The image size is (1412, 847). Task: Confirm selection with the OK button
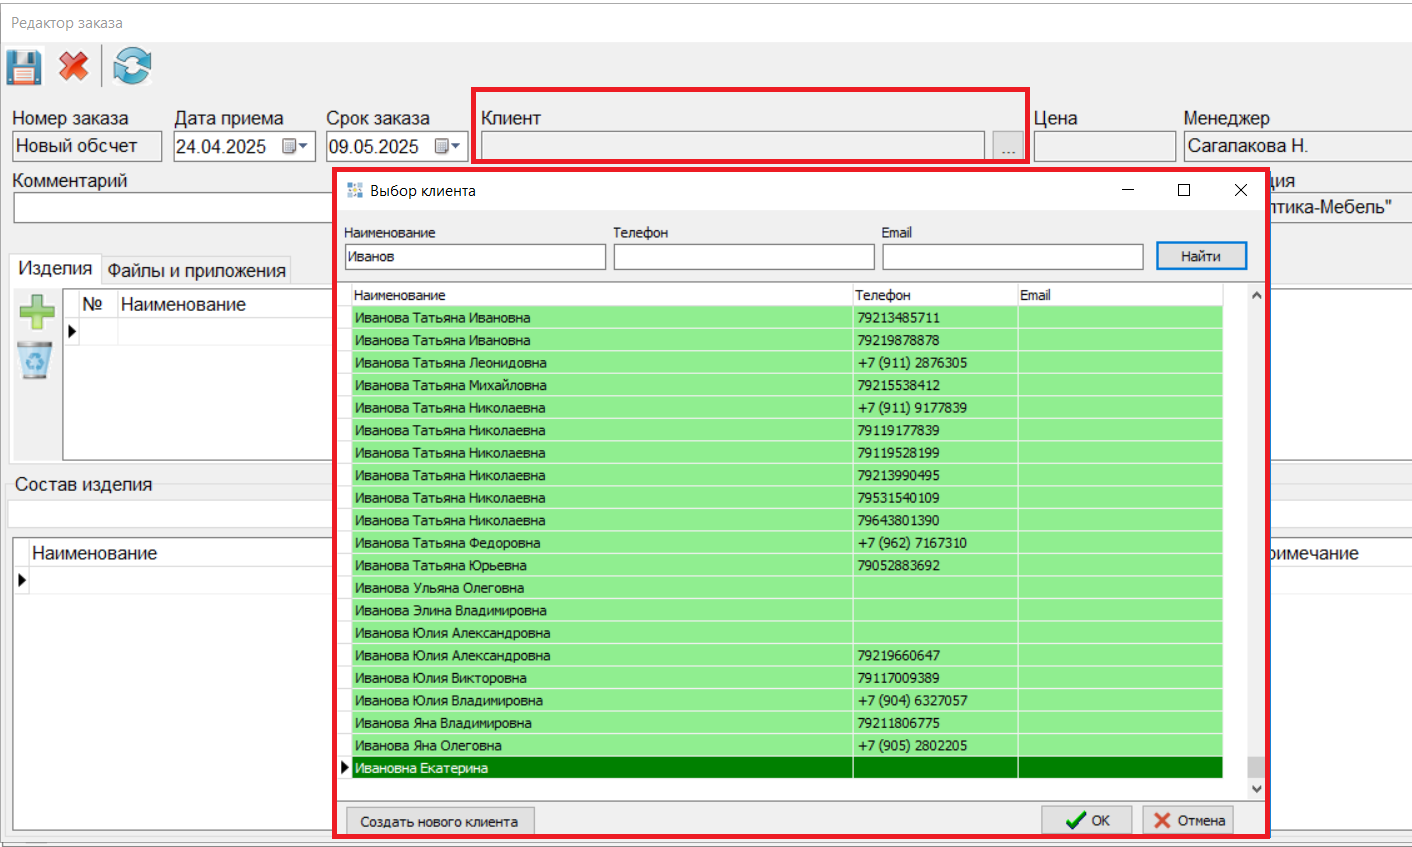click(1087, 820)
